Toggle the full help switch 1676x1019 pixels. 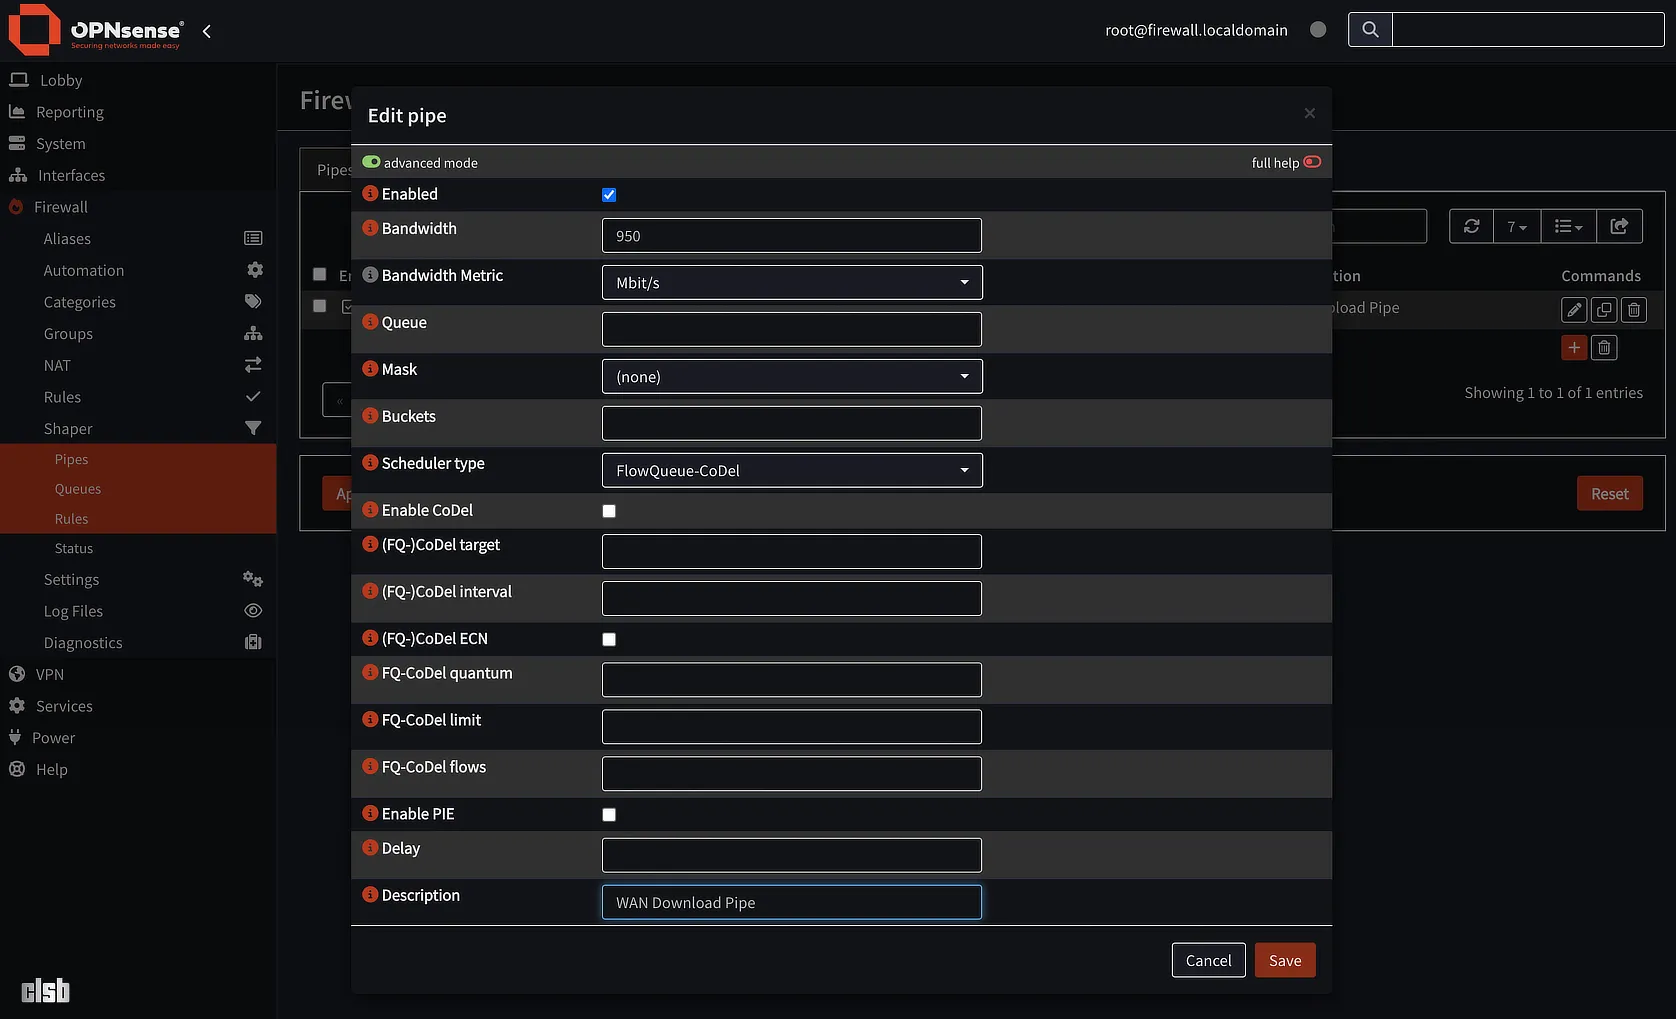point(1312,162)
